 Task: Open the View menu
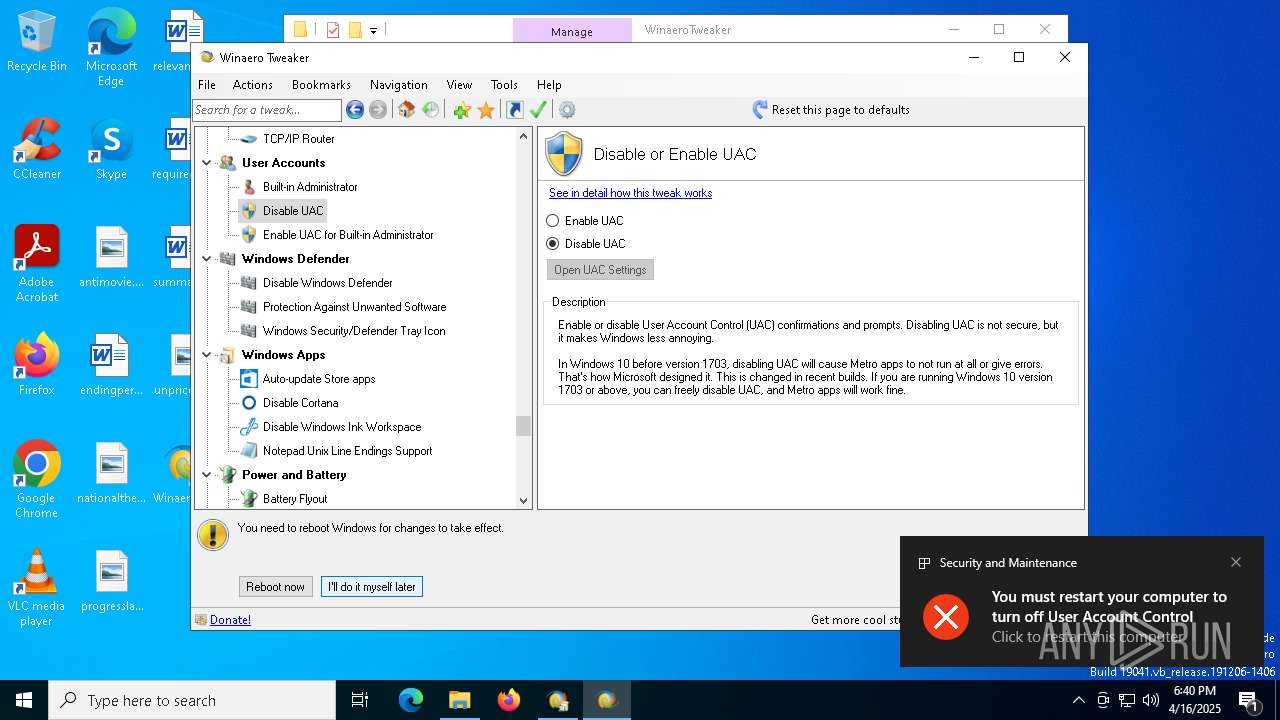tap(459, 85)
